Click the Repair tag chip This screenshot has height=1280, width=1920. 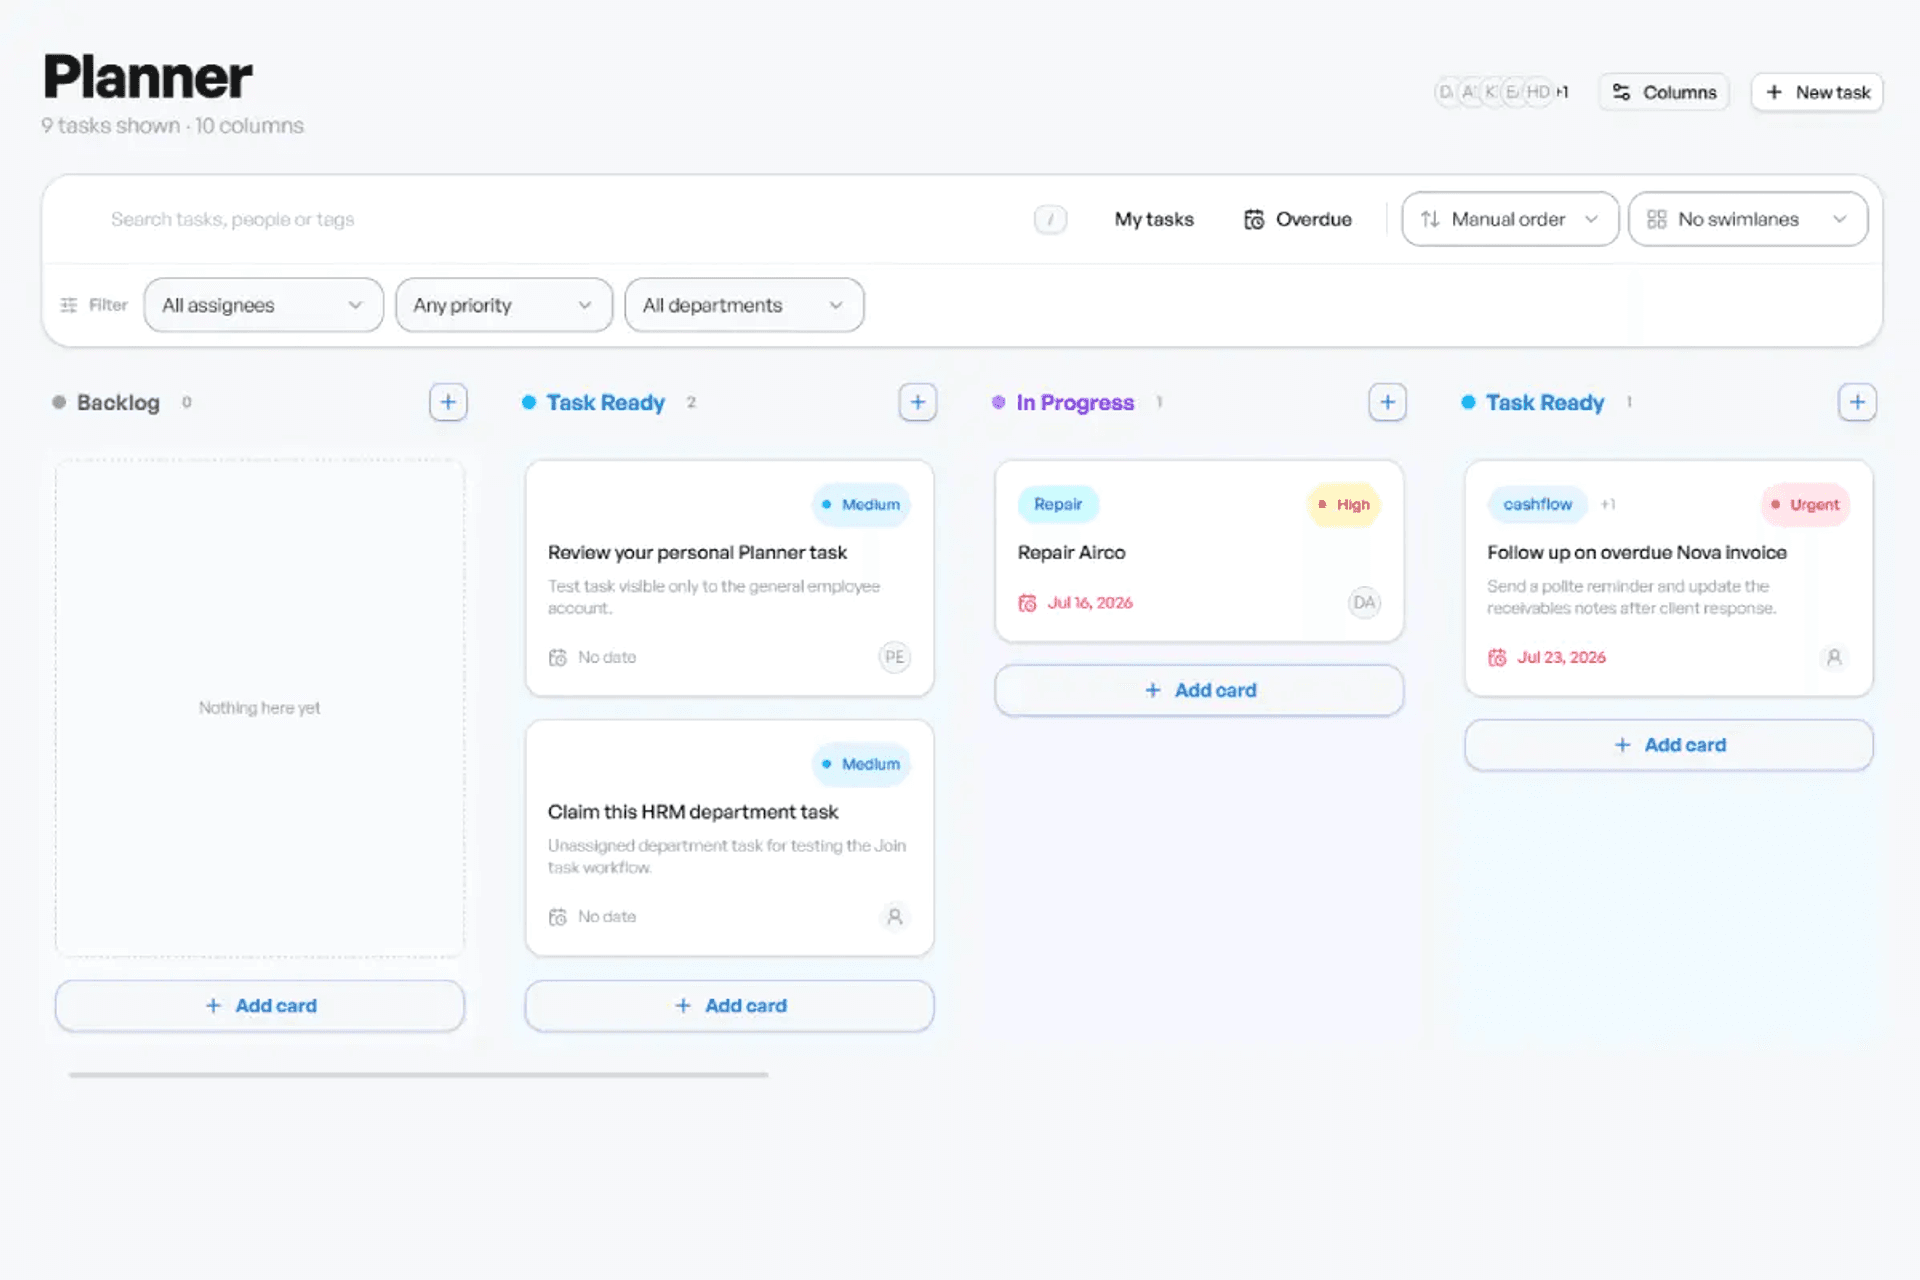[x=1058, y=505]
